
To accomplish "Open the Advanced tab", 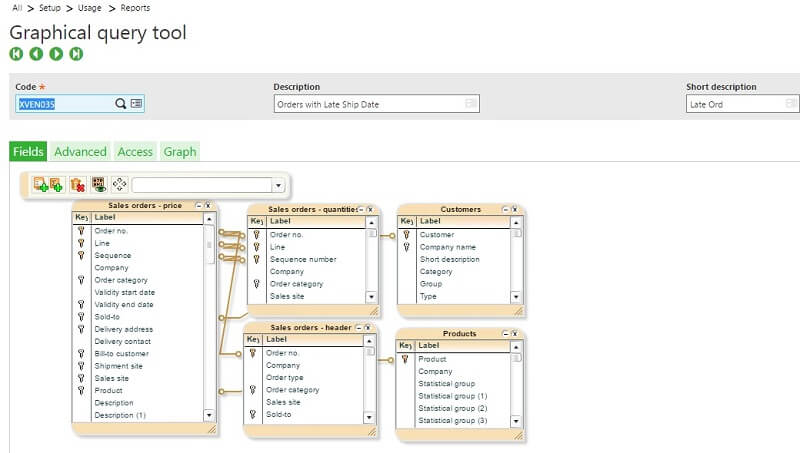I will [80, 152].
